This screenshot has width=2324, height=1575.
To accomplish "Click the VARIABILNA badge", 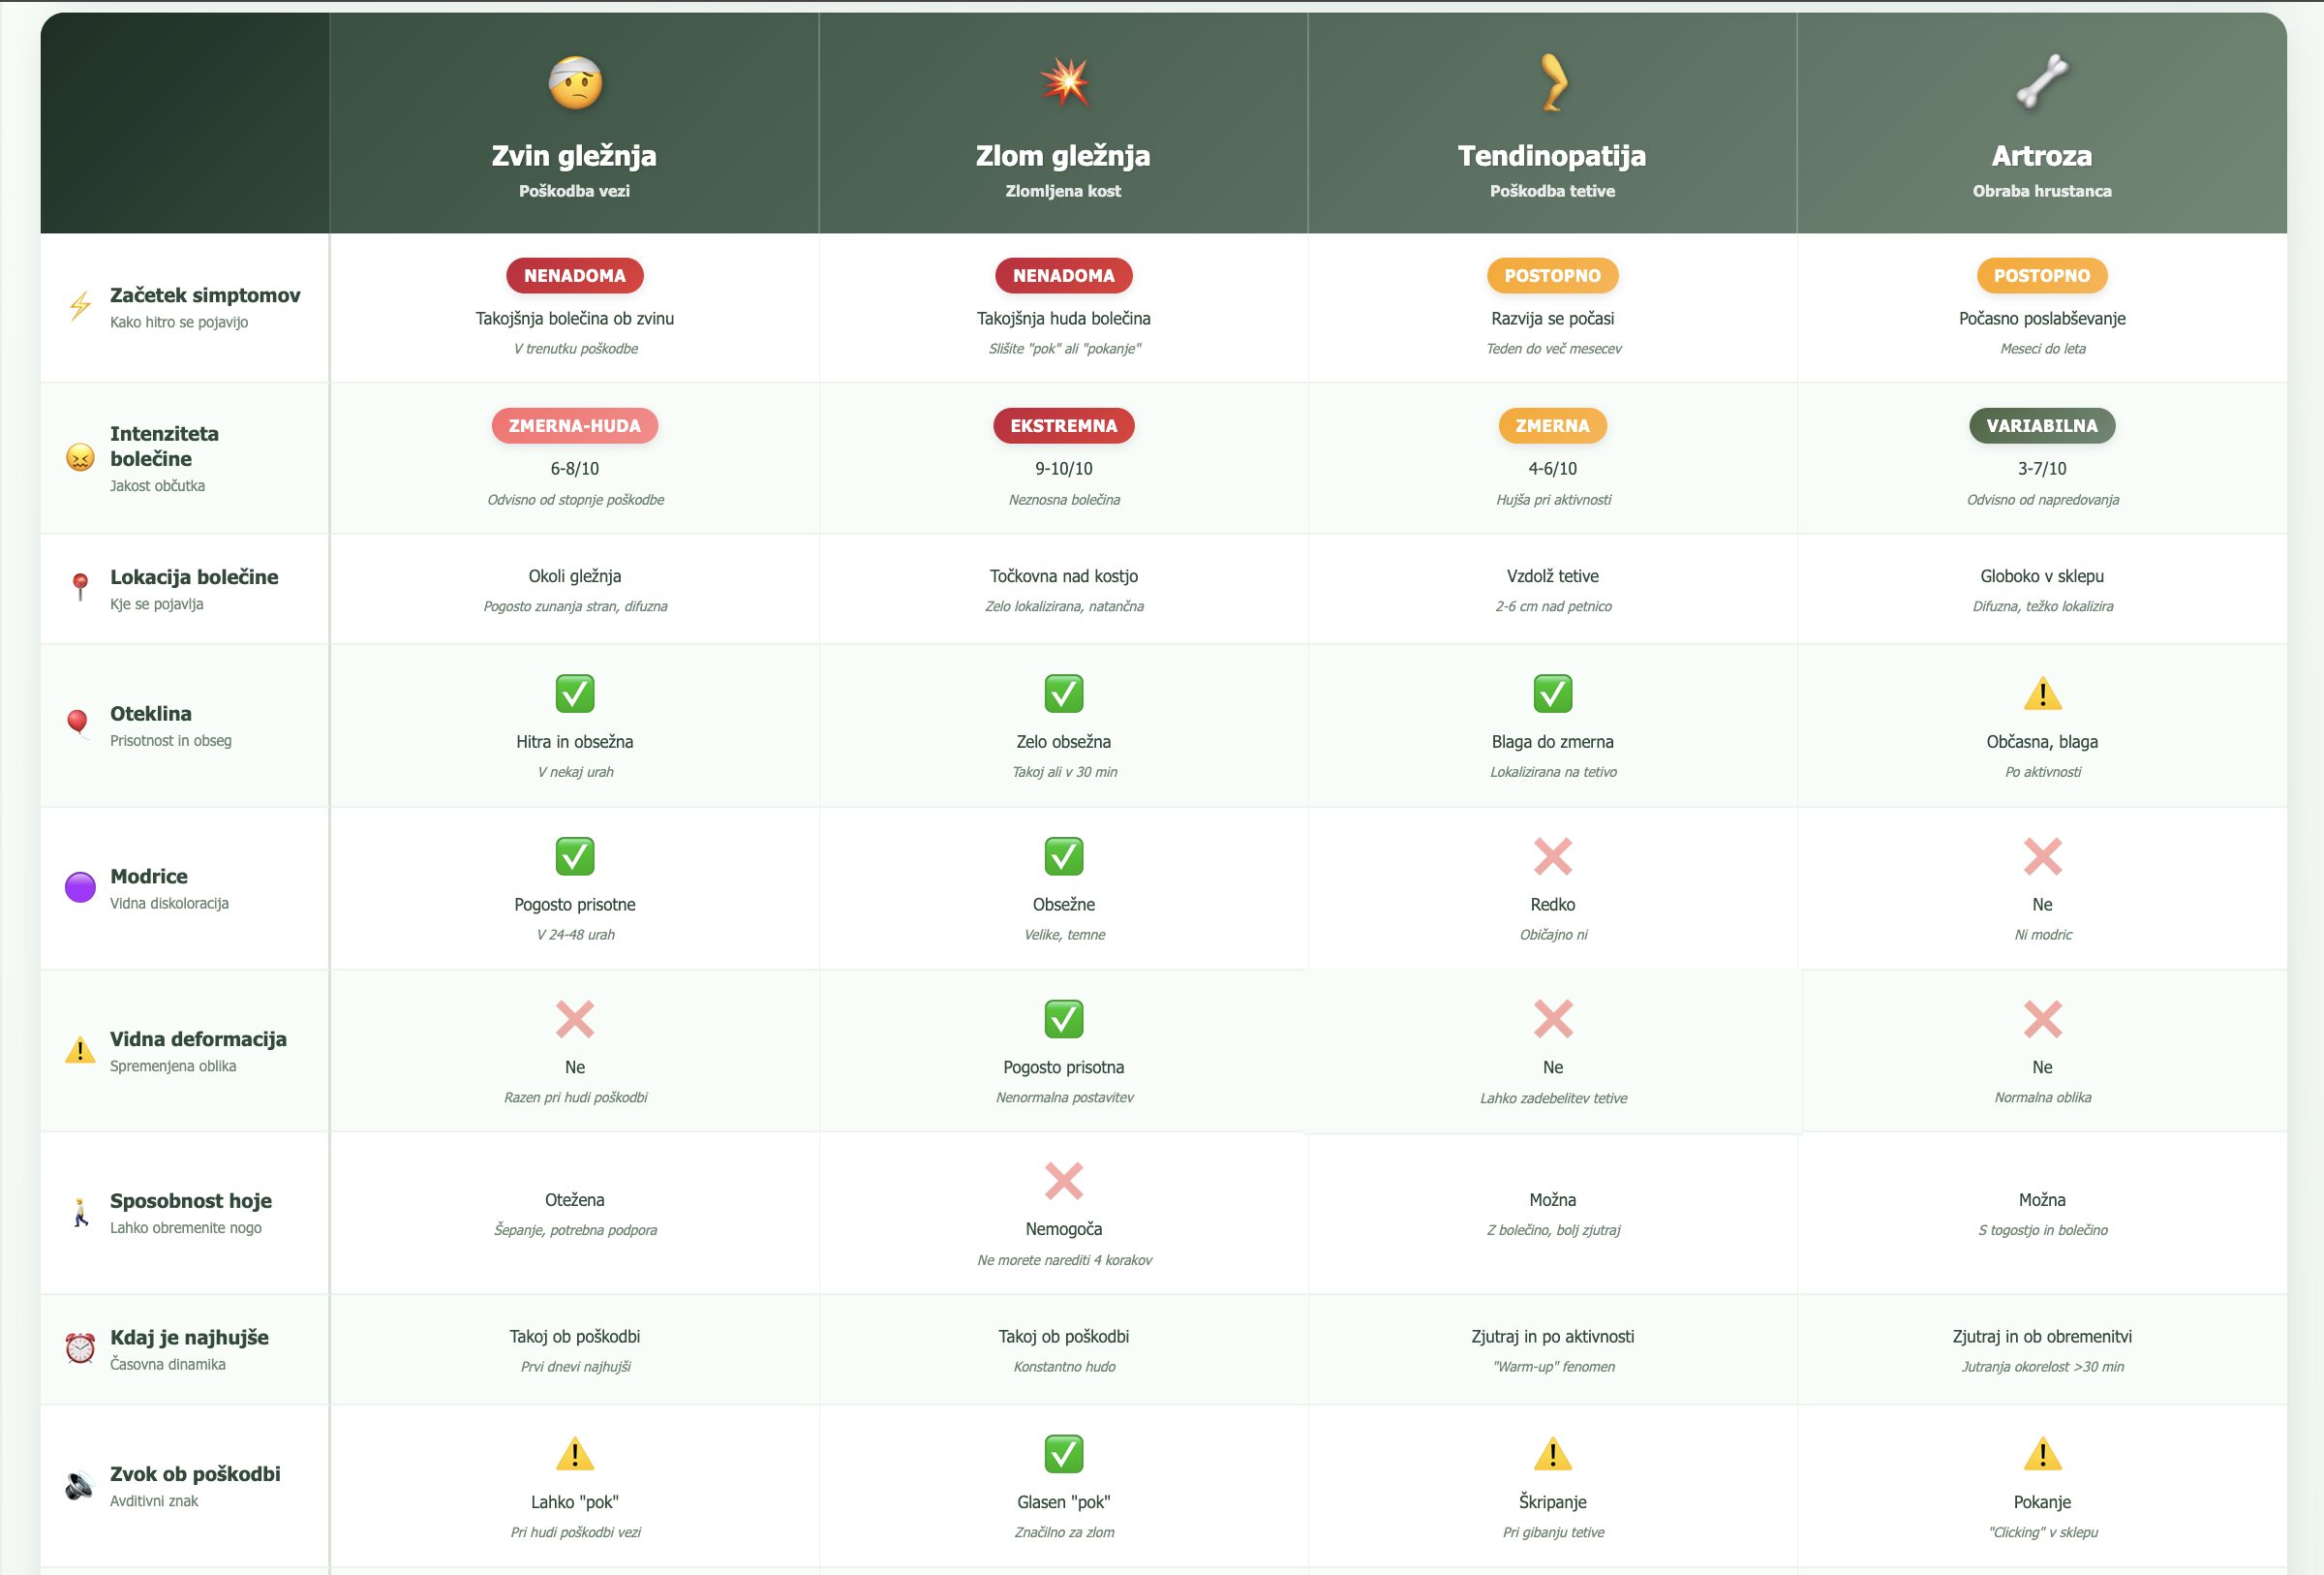I will pyautogui.click(x=2042, y=426).
